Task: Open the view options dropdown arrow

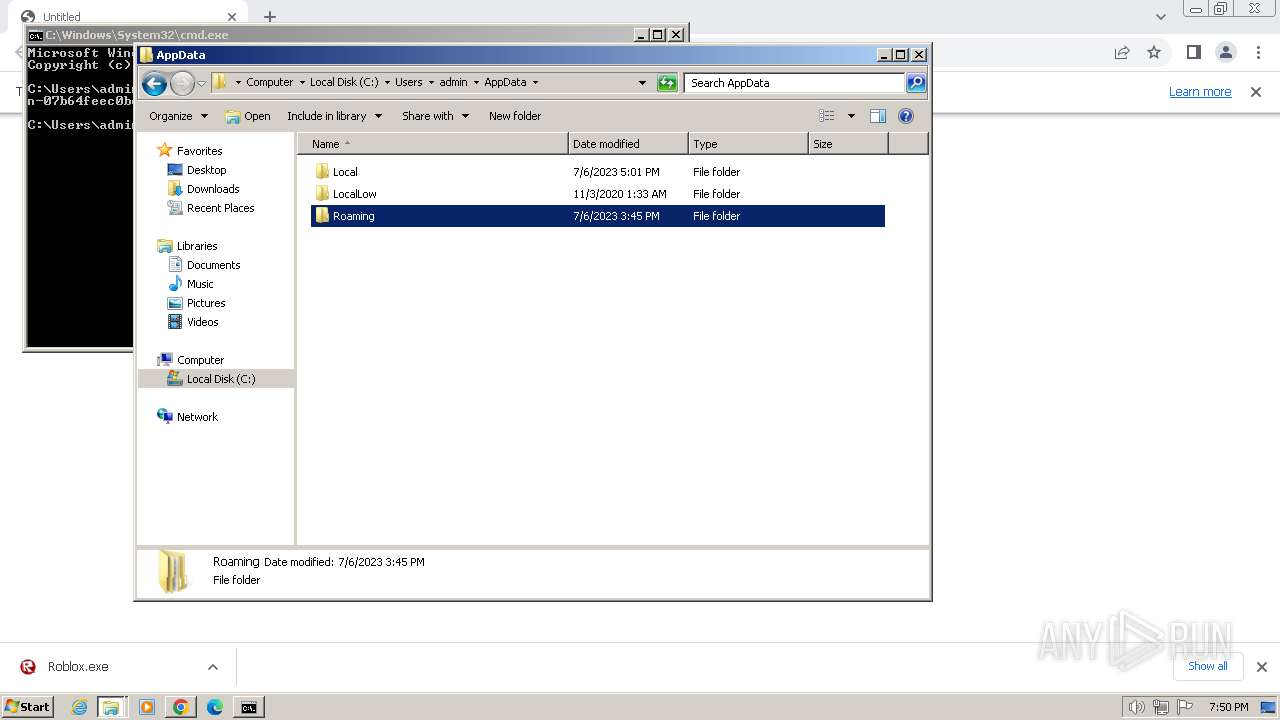Action: (x=851, y=116)
